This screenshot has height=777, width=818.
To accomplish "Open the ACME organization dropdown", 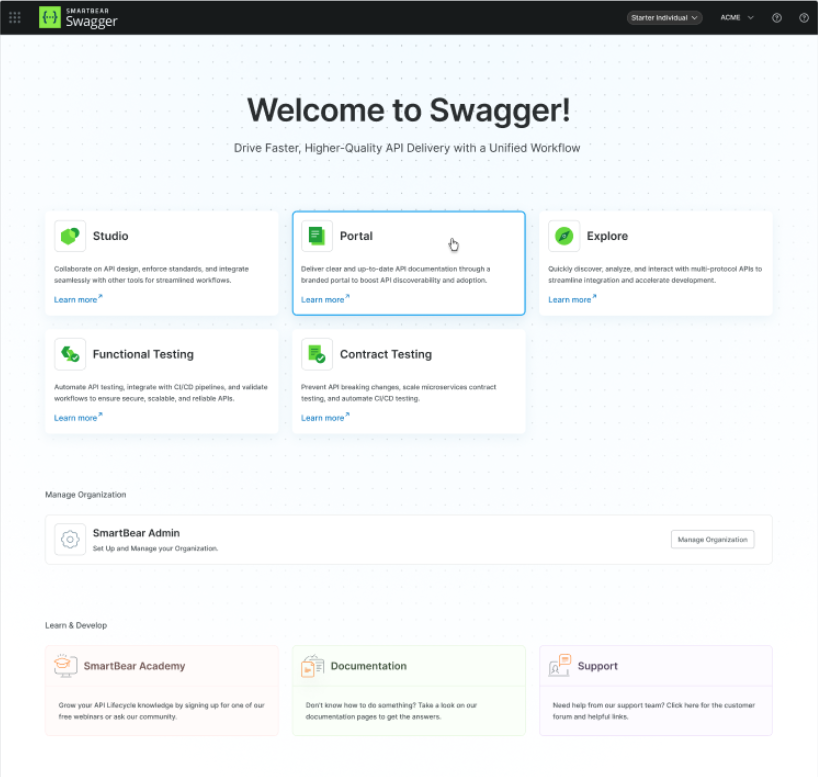I will (x=737, y=18).
